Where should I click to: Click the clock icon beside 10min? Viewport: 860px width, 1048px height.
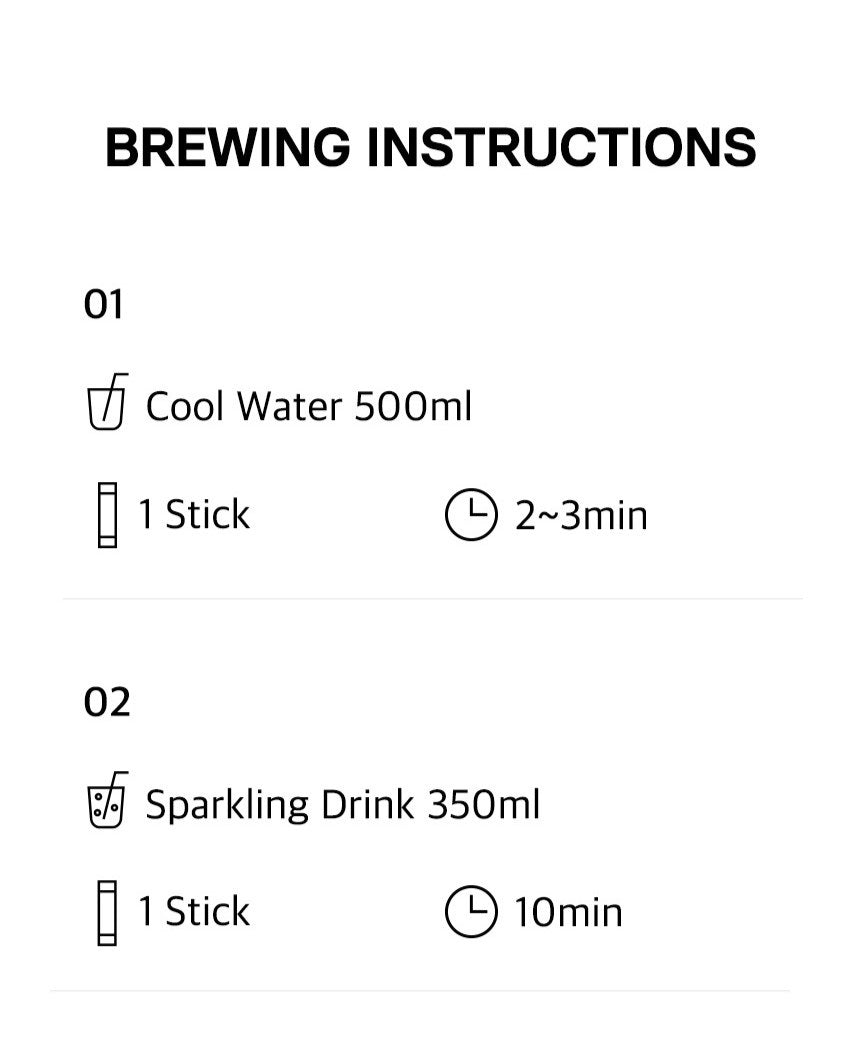[x=470, y=913]
